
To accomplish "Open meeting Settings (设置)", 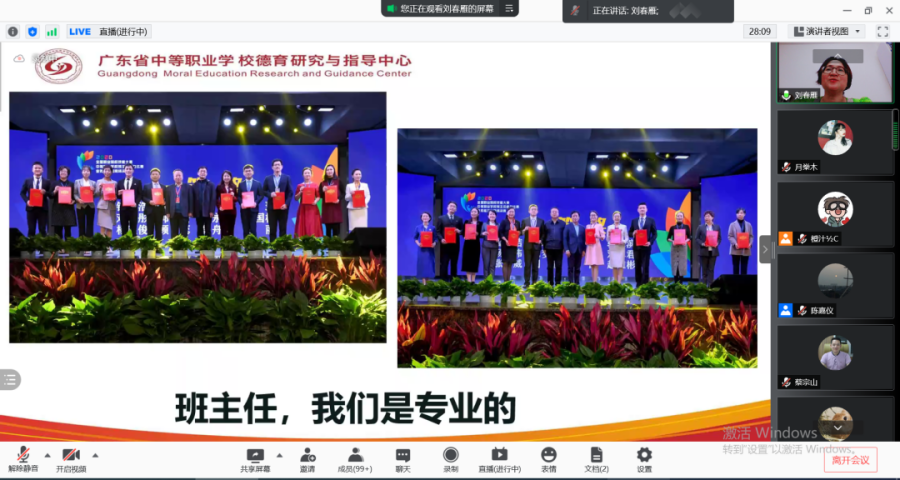I will click(x=644, y=459).
